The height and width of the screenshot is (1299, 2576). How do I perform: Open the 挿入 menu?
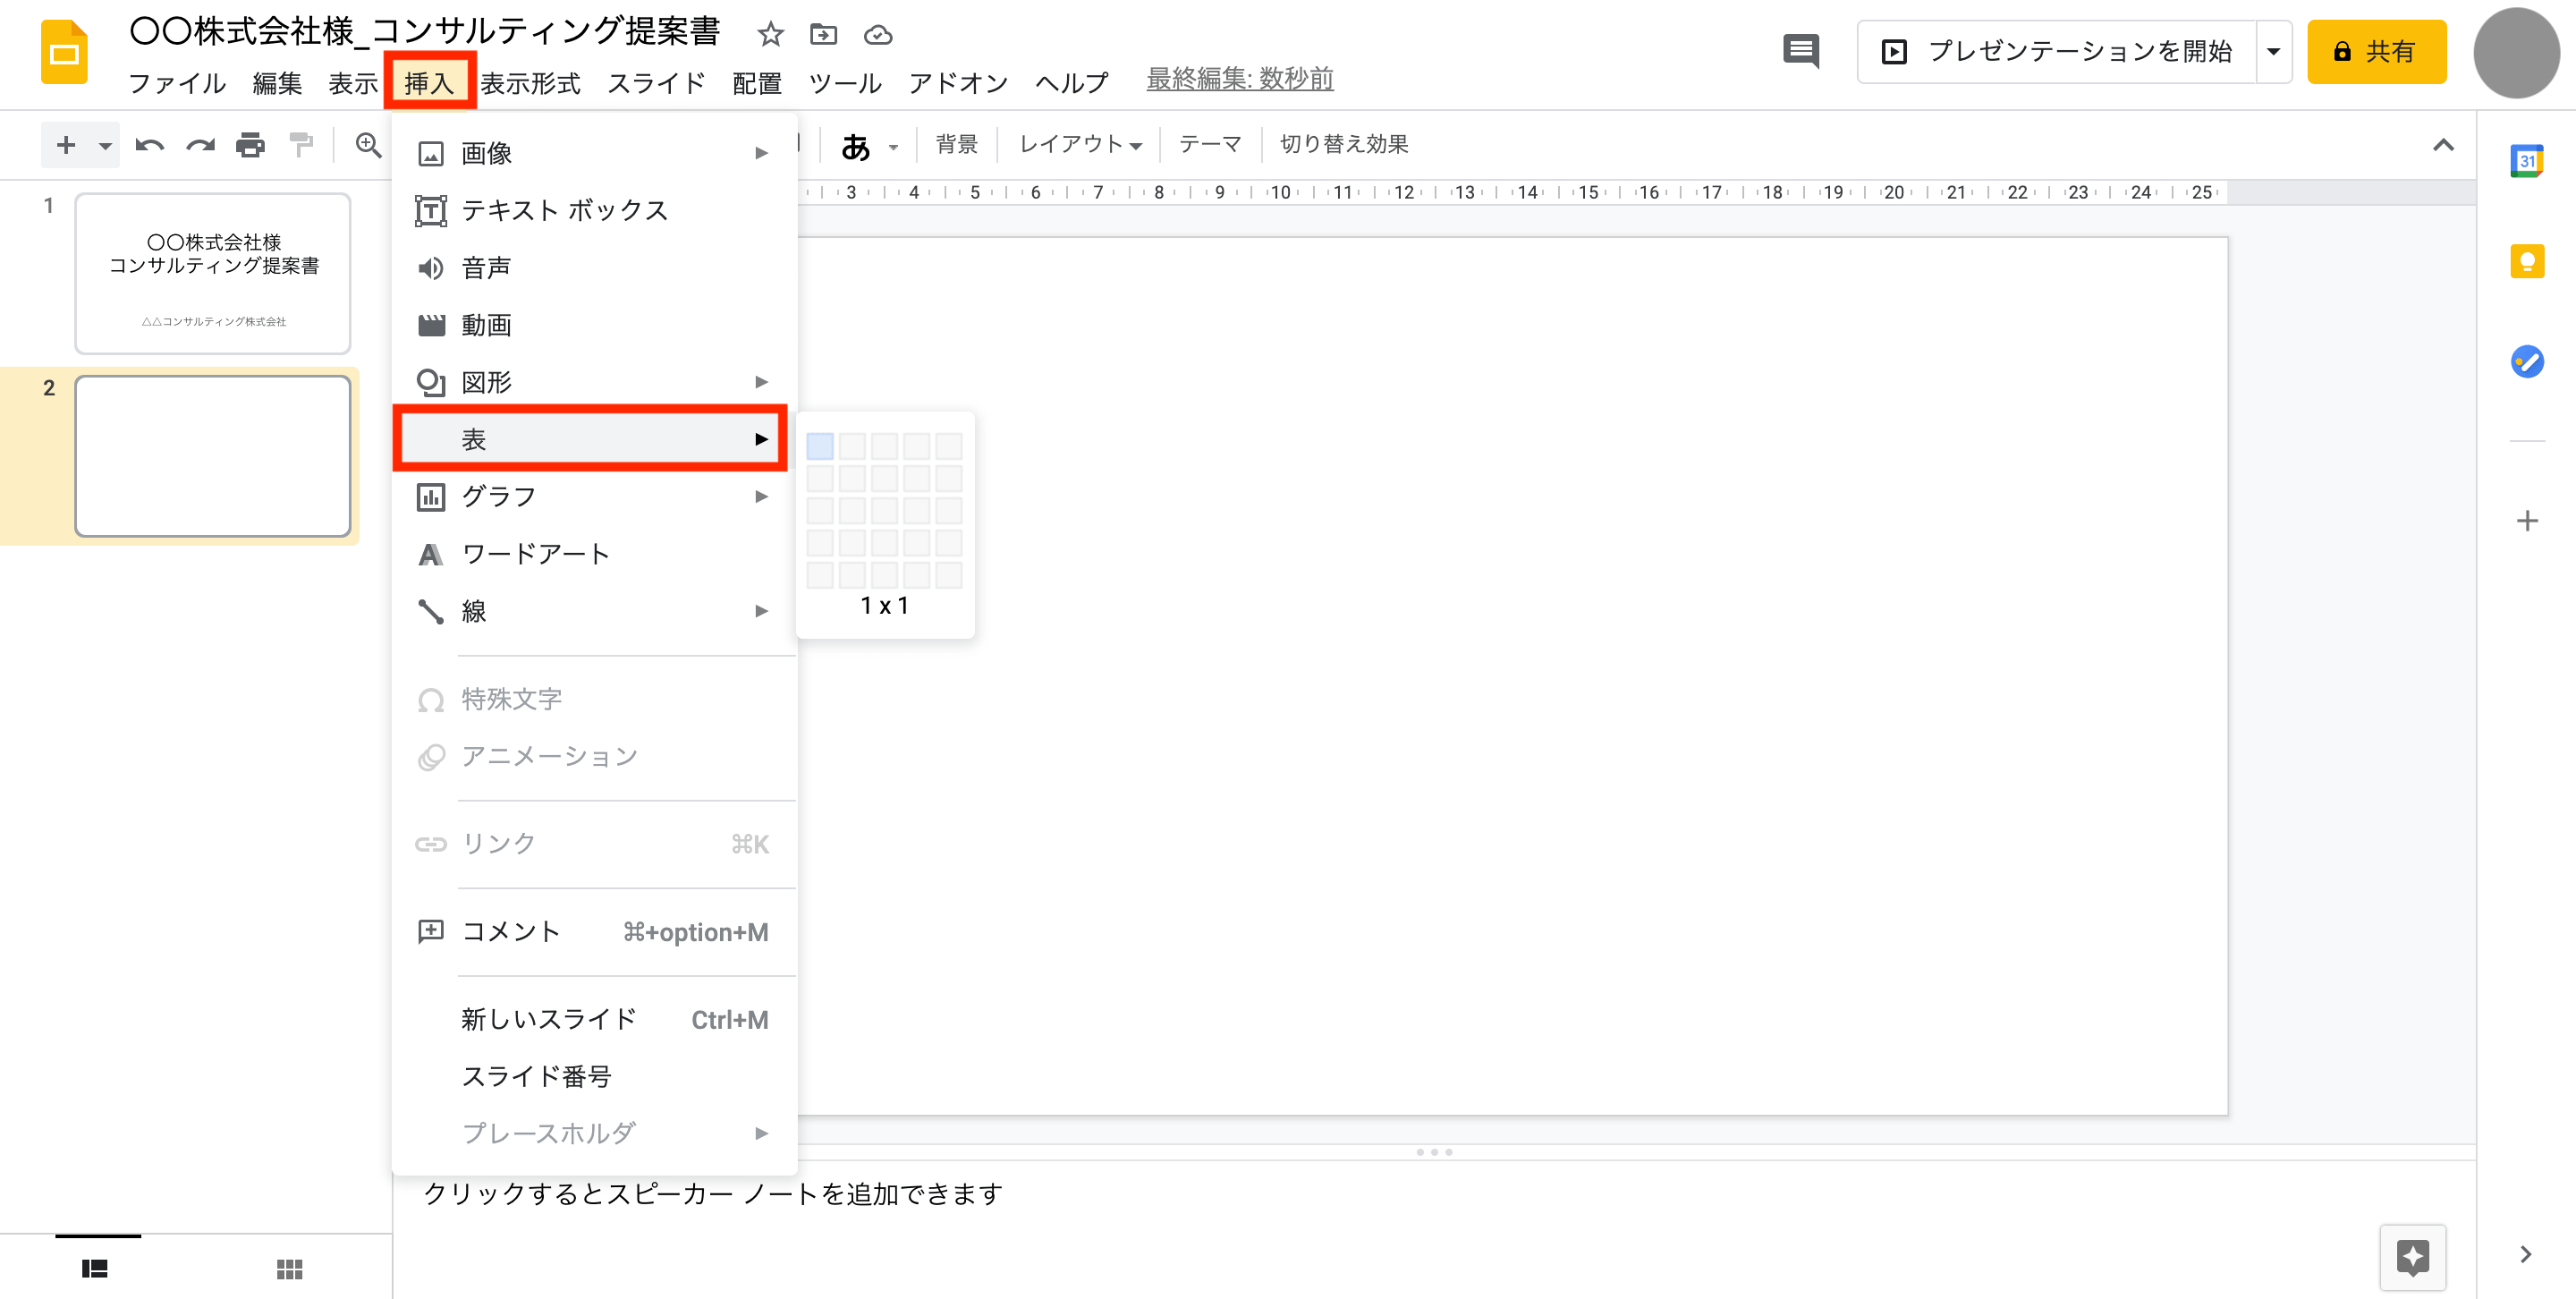(429, 83)
